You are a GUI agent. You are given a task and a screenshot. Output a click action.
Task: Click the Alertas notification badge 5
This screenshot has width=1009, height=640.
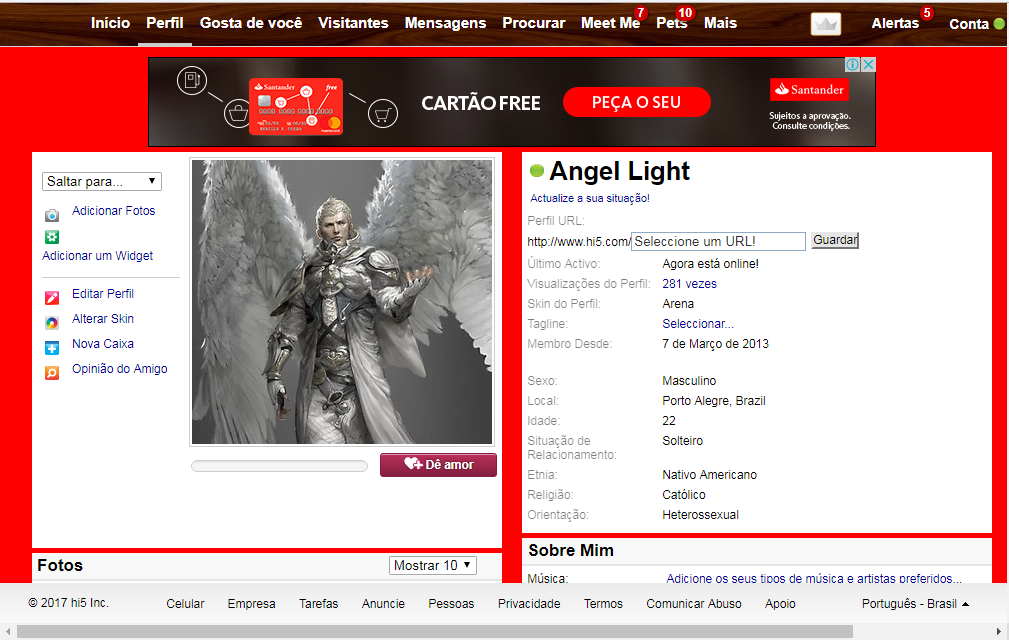[x=927, y=12]
